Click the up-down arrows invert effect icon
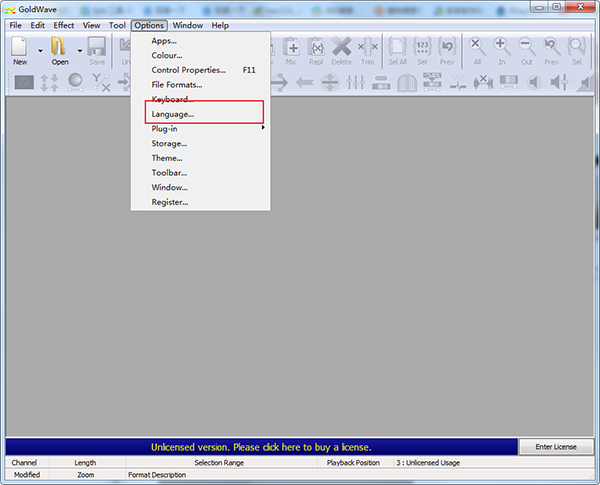 pyautogui.click(x=50, y=83)
